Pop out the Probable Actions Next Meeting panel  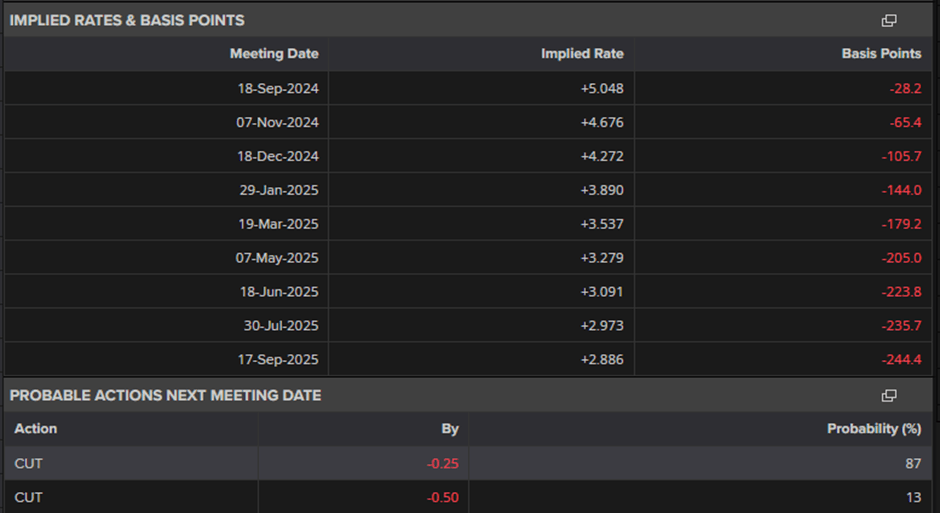(889, 395)
